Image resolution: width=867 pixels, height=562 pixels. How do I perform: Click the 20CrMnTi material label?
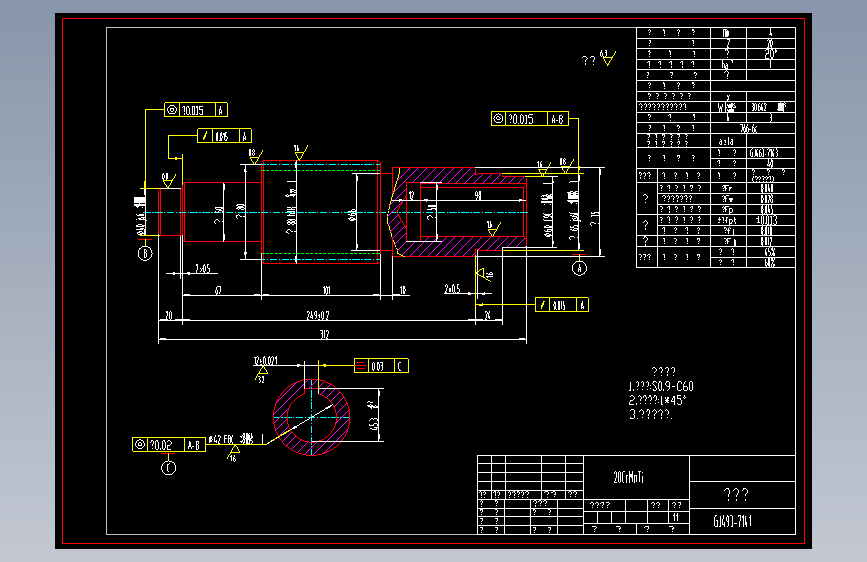pos(628,477)
